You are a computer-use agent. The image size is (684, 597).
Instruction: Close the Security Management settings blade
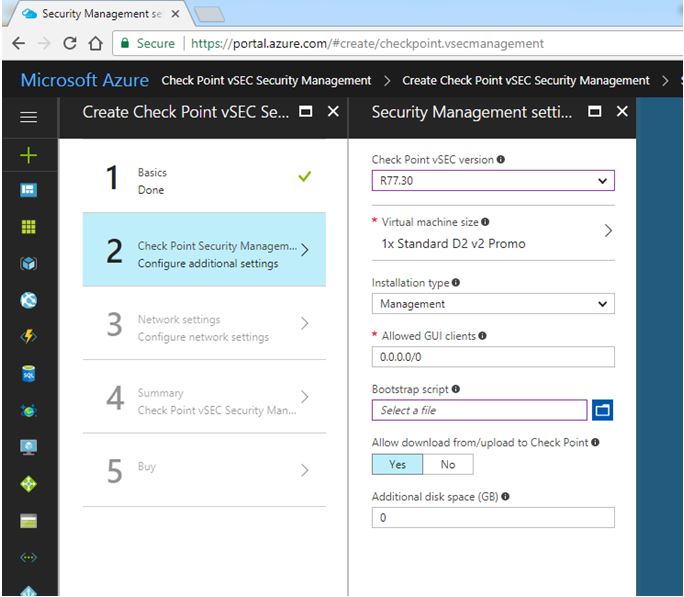coord(622,112)
